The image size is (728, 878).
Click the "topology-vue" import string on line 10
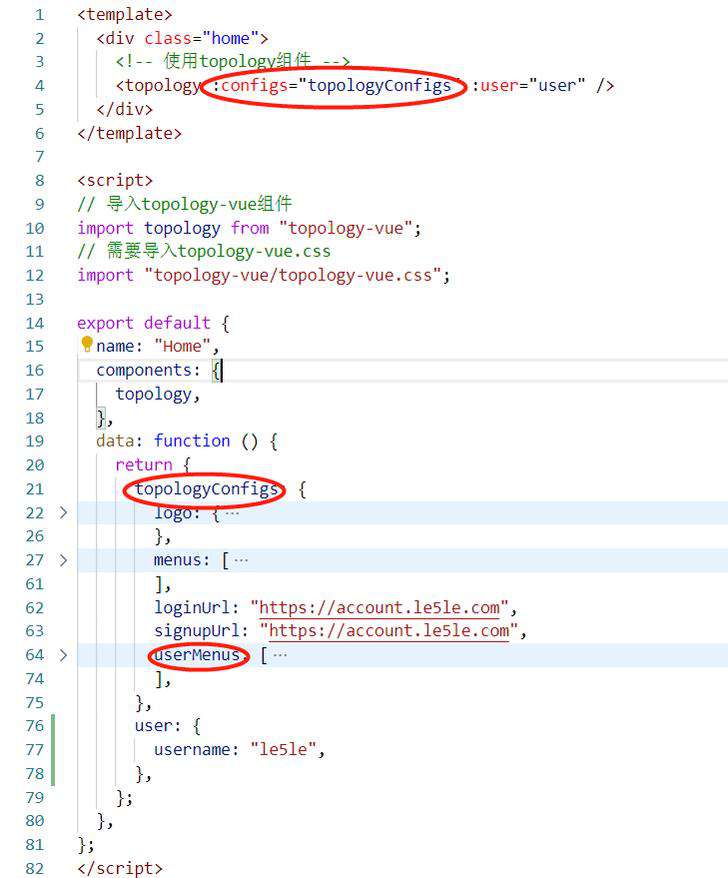pyautogui.click(x=346, y=228)
